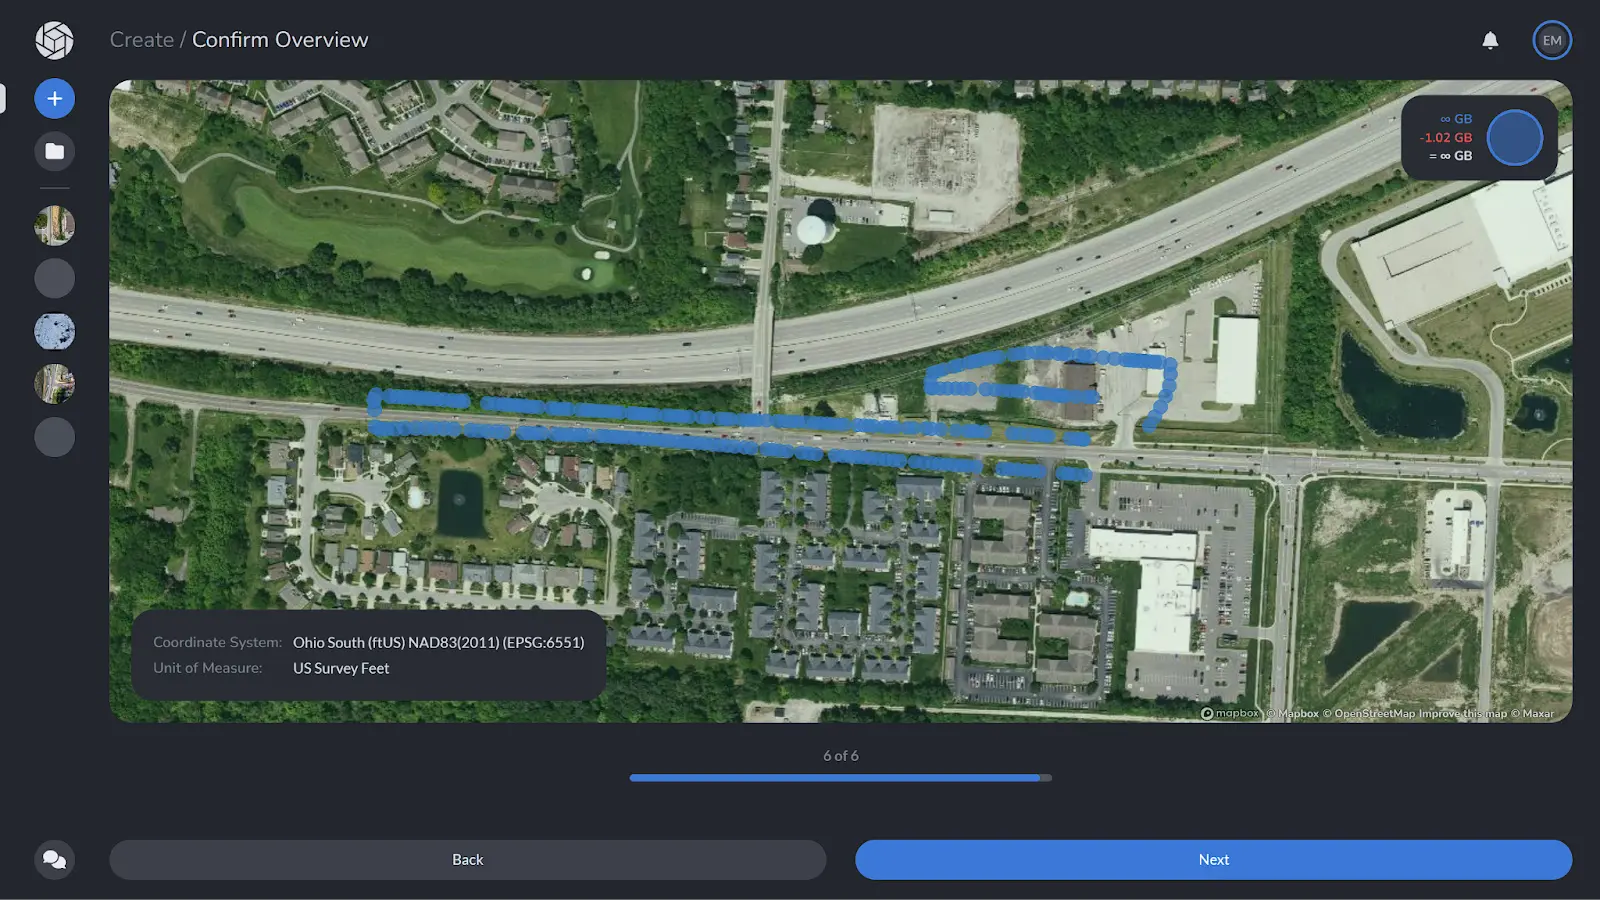Open the projects folder icon
The height and width of the screenshot is (900, 1600).
[x=54, y=152]
